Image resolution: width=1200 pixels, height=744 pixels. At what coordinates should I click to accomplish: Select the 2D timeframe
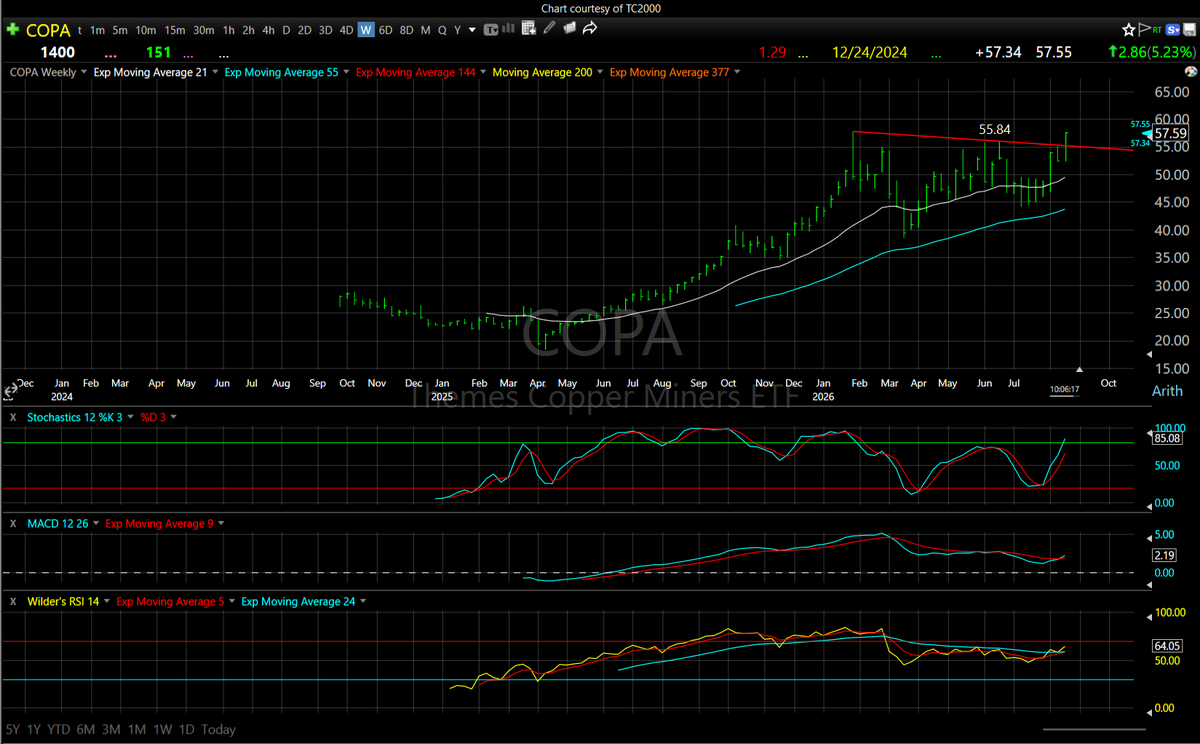(x=305, y=30)
